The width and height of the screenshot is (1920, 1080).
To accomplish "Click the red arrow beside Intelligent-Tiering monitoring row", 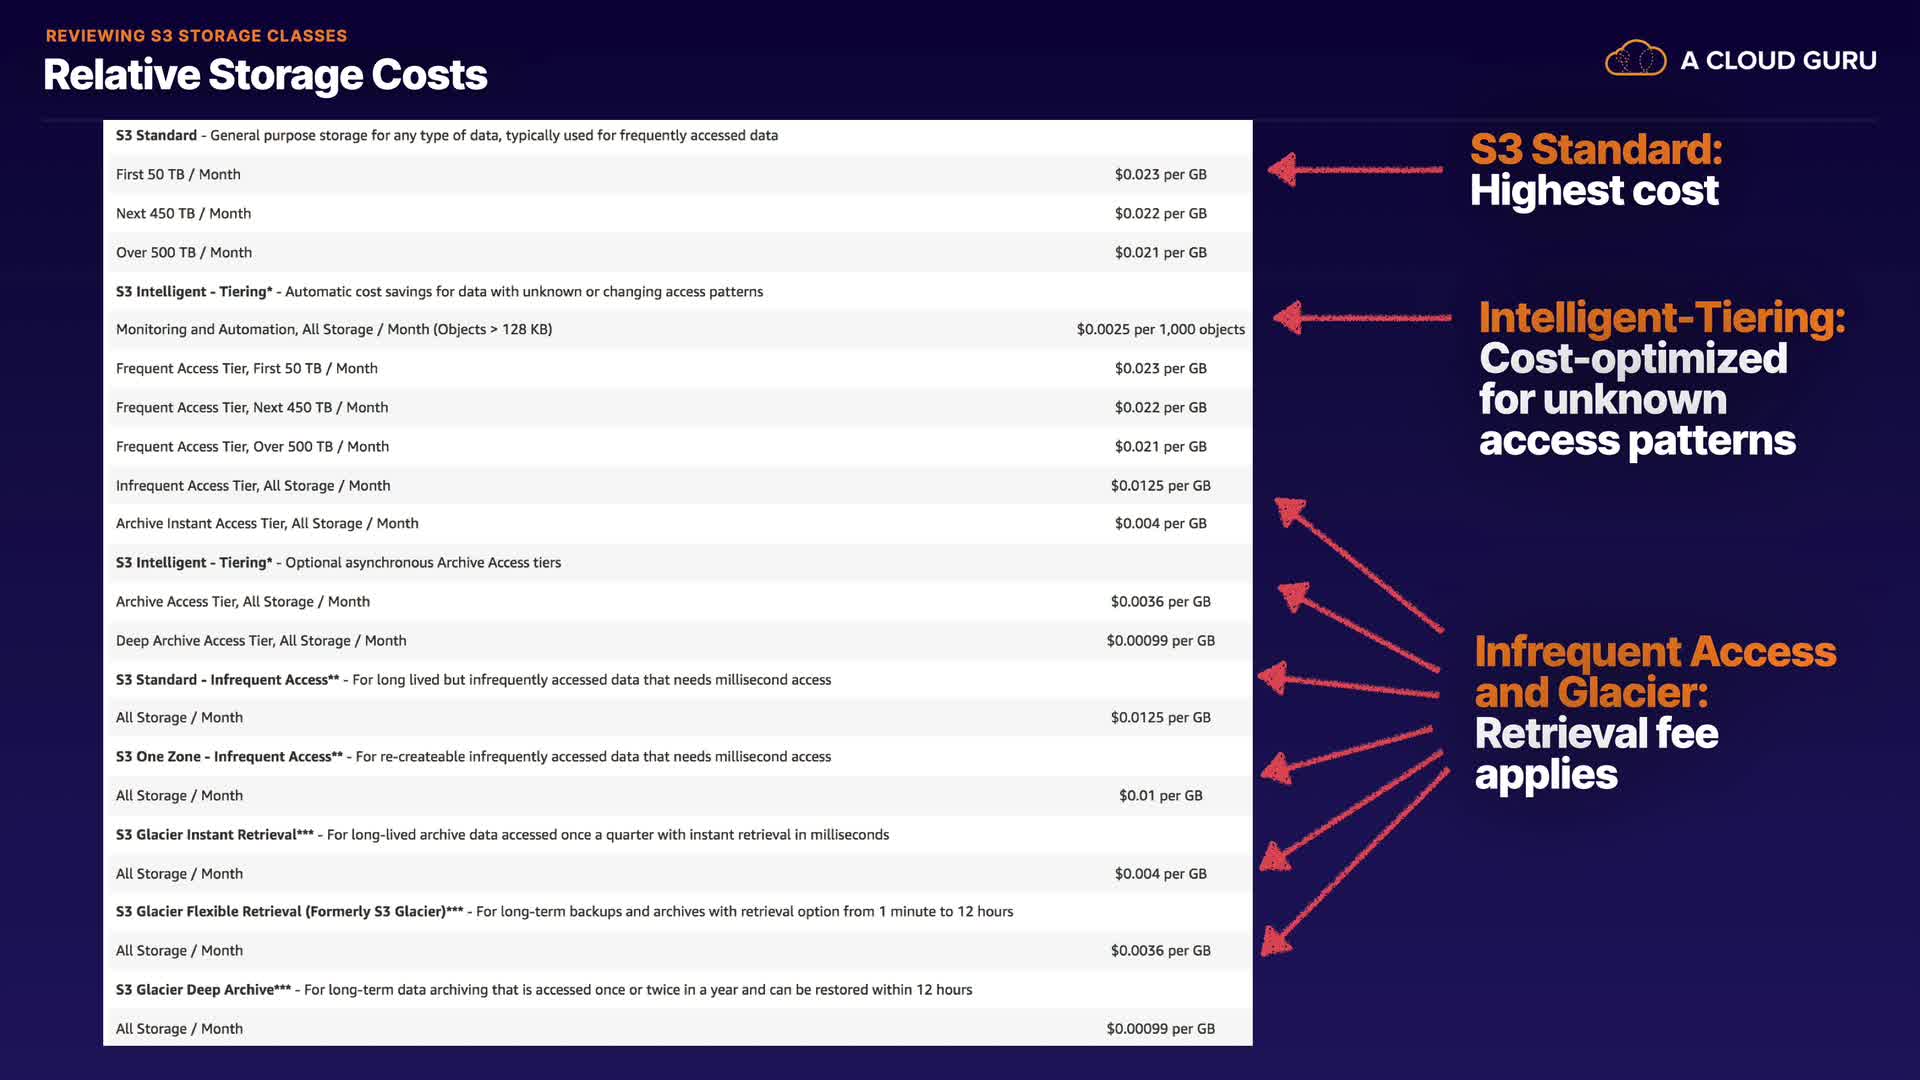I will (1361, 318).
